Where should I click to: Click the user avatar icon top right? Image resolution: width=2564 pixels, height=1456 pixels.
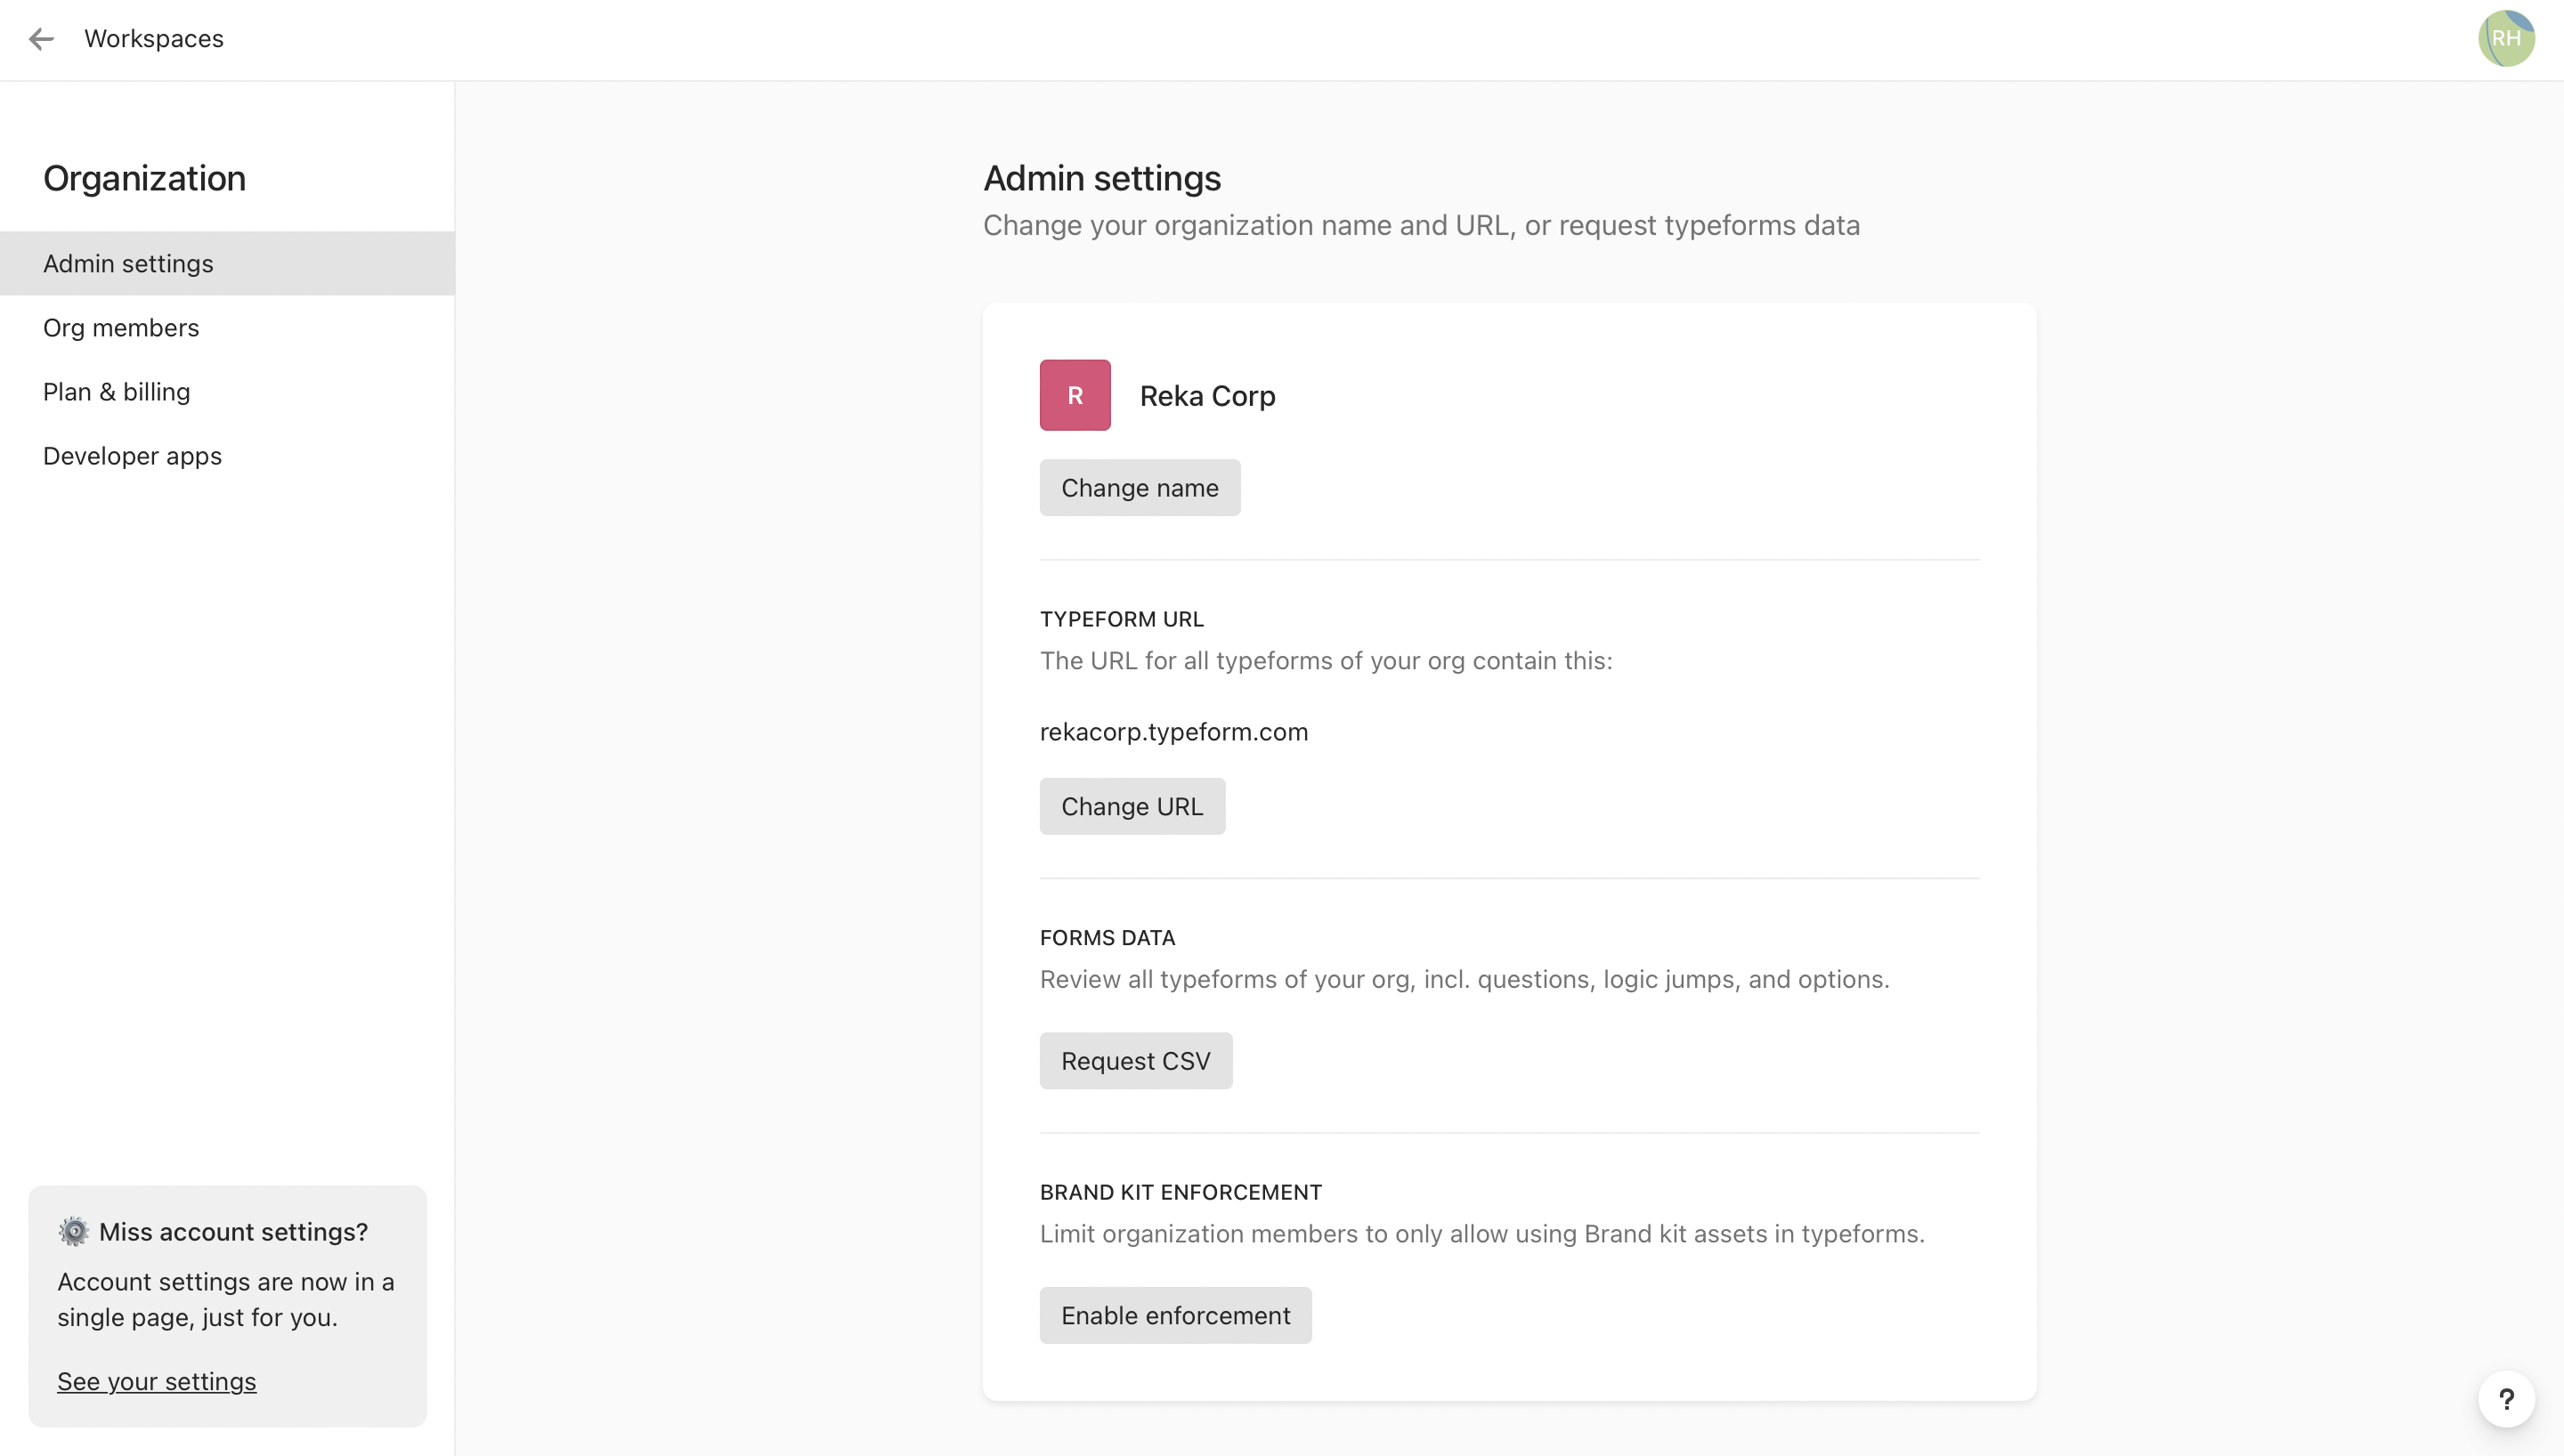2506,39
